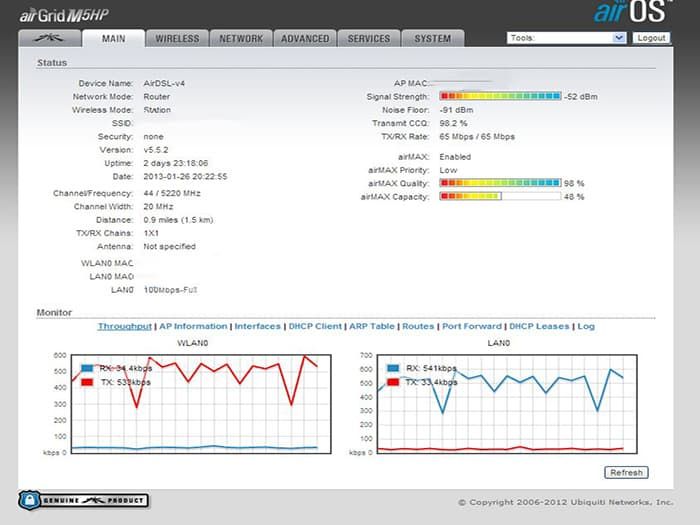
Task: Open the AP Information link
Action: click(x=193, y=326)
